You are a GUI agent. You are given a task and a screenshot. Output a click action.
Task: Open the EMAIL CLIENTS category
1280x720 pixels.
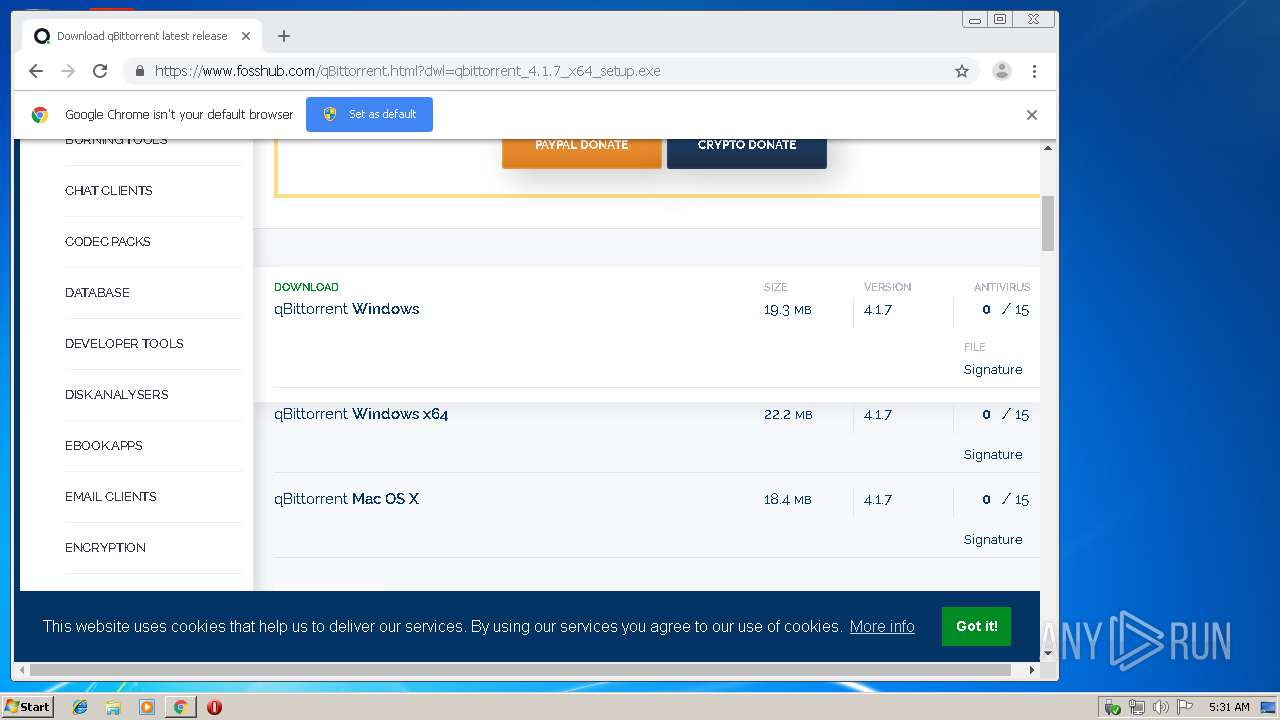111,497
